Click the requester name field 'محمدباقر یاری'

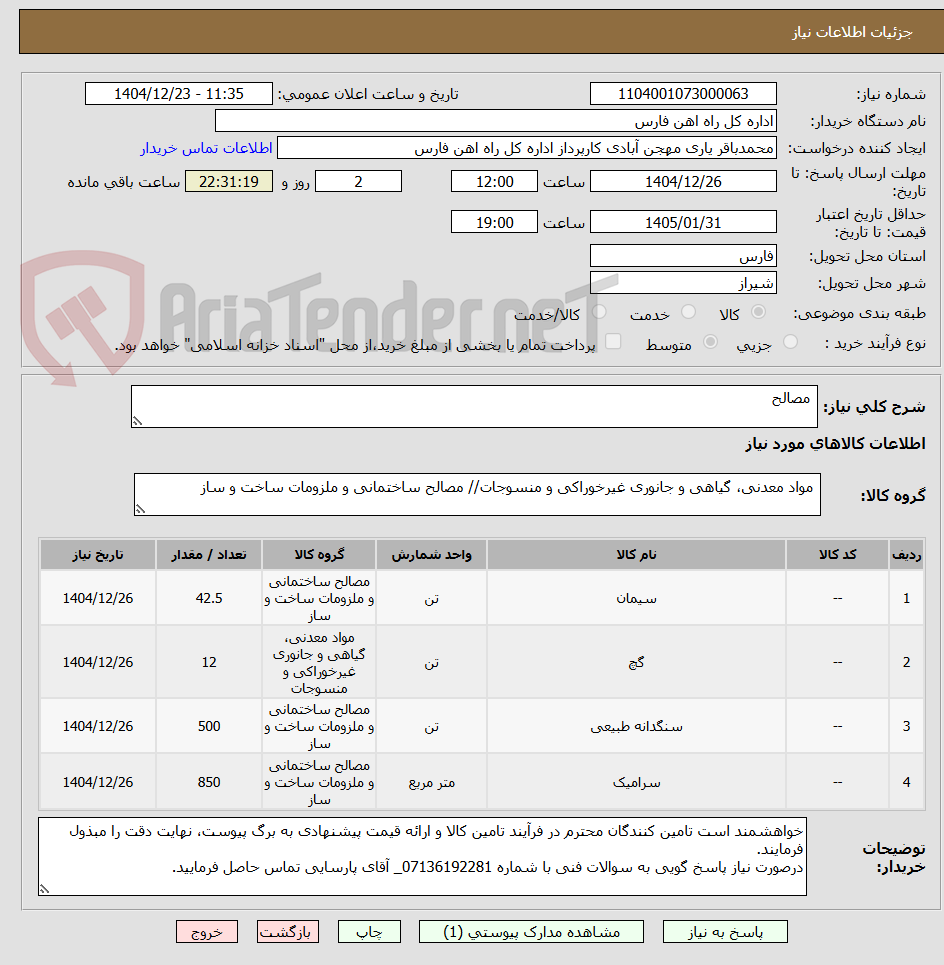tap(527, 148)
